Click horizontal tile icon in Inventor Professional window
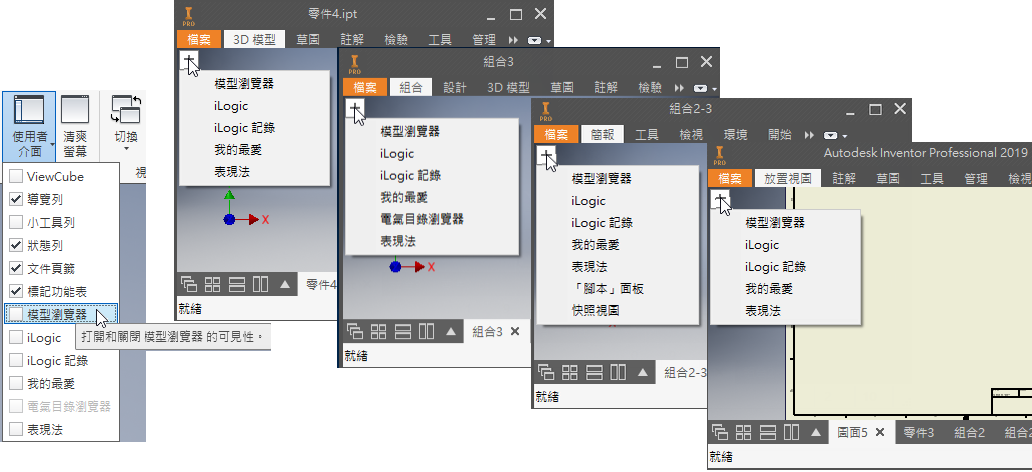The height and width of the screenshot is (472, 1032). click(x=767, y=433)
